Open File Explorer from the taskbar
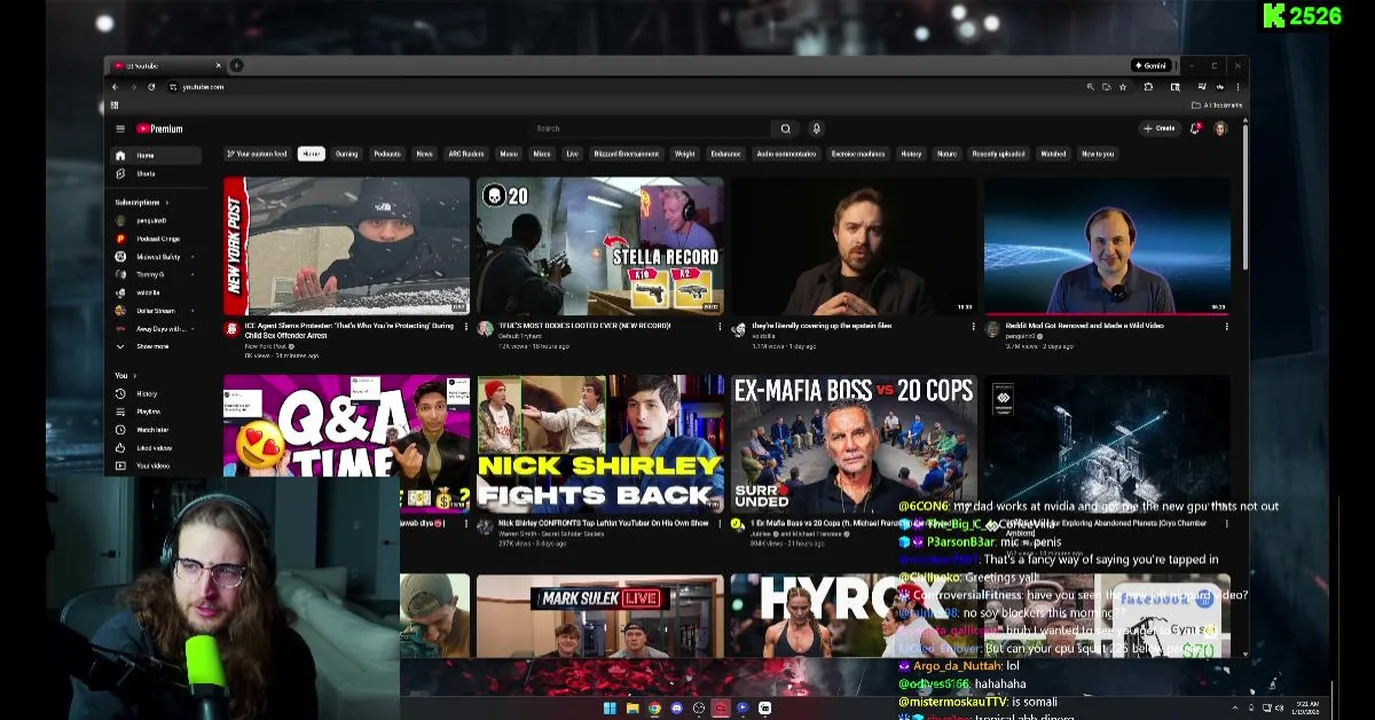Viewport: 1375px width, 720px height. coord(632,708)
